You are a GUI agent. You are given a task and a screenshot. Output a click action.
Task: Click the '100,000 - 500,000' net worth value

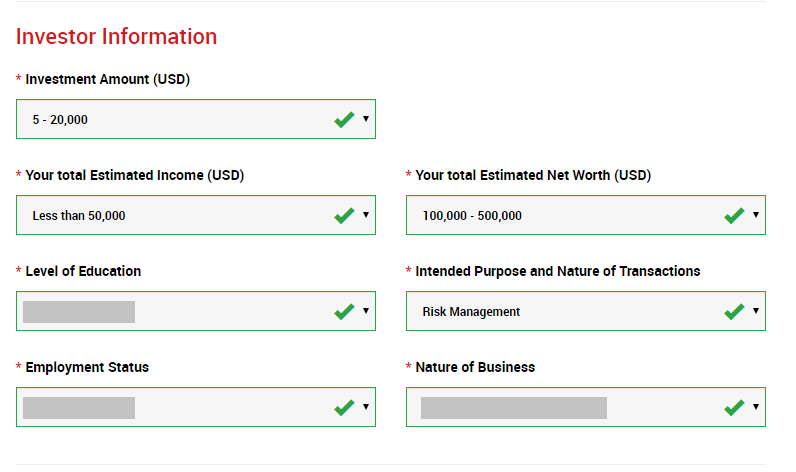[x=472, y=216]
